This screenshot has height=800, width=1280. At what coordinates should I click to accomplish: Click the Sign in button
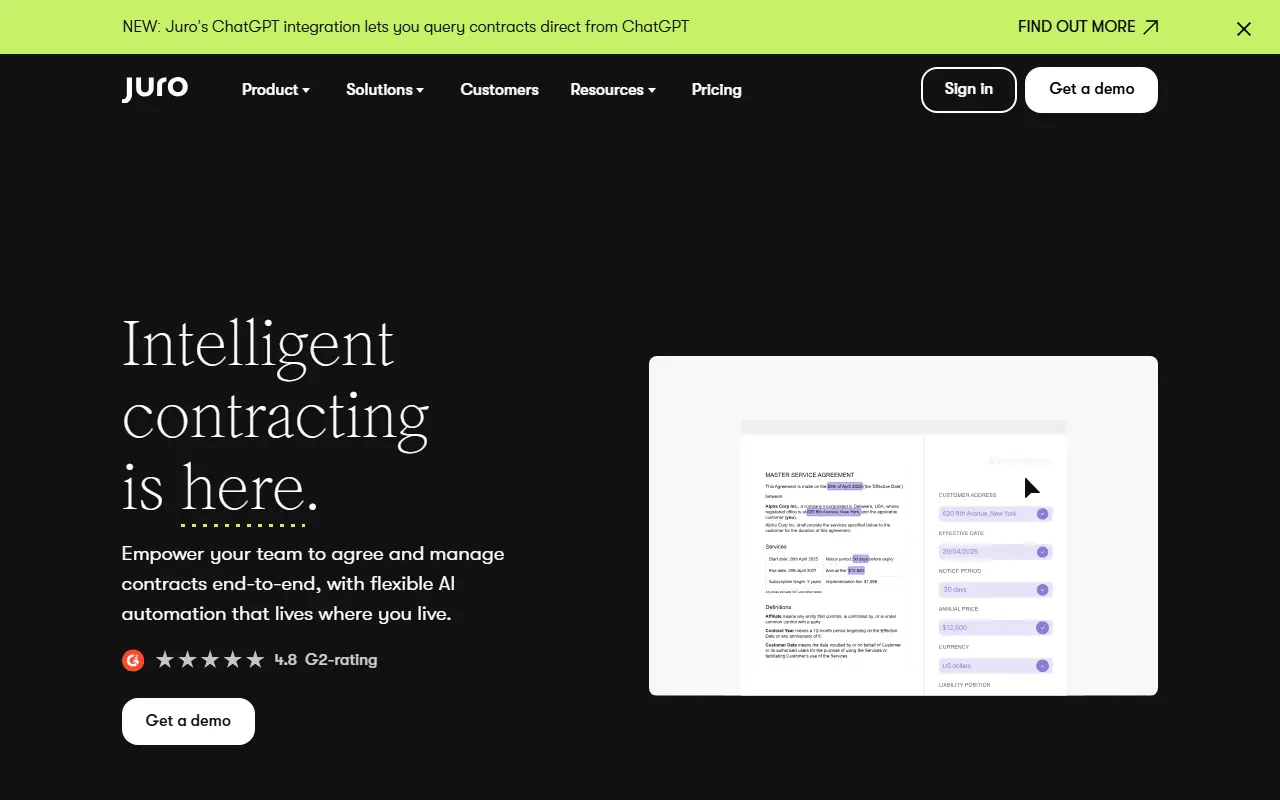[968, 89]
